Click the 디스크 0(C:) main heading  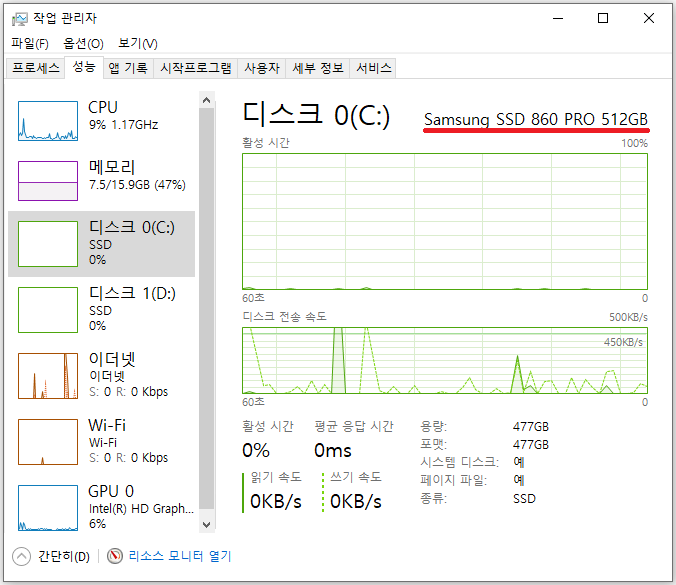point(316,115)
